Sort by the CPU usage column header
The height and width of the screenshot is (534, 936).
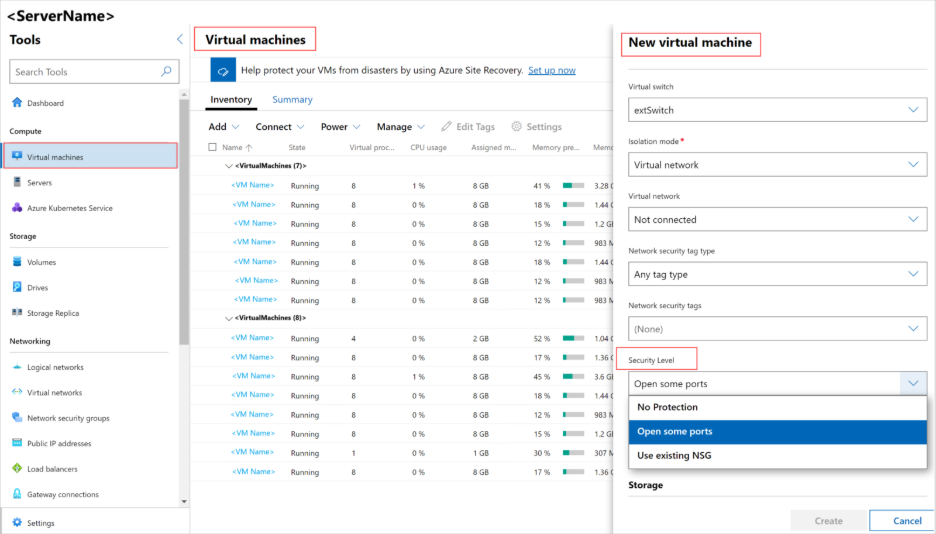(428, 147)
